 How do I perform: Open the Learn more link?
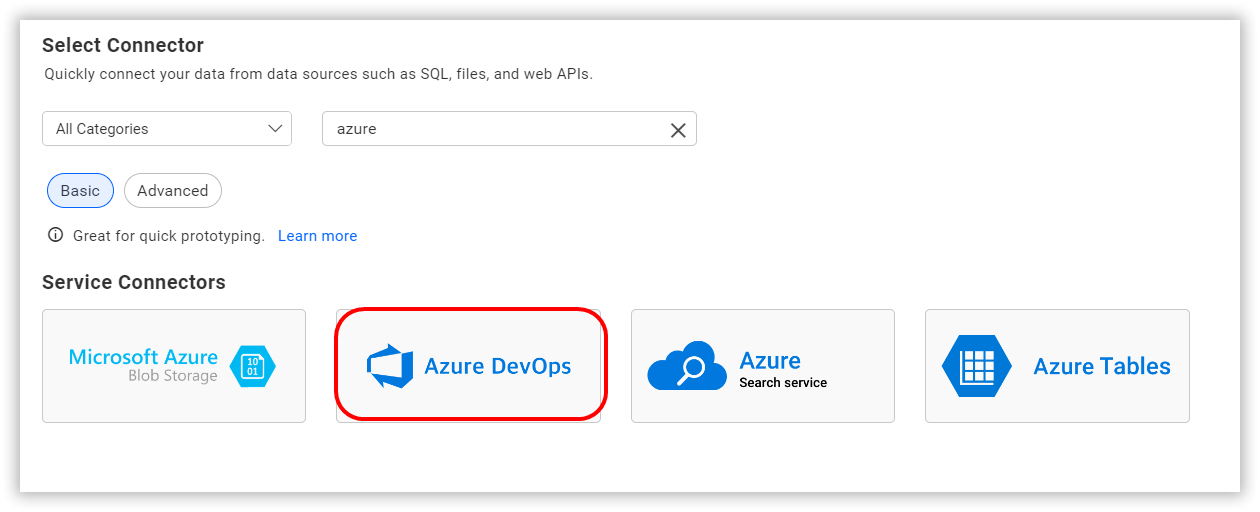click(x=317, y=236)
